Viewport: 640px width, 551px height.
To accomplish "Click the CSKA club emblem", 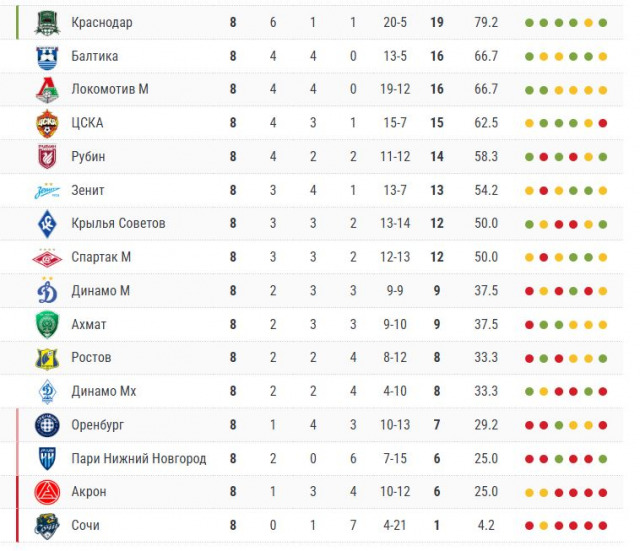I will click(48, 123).
